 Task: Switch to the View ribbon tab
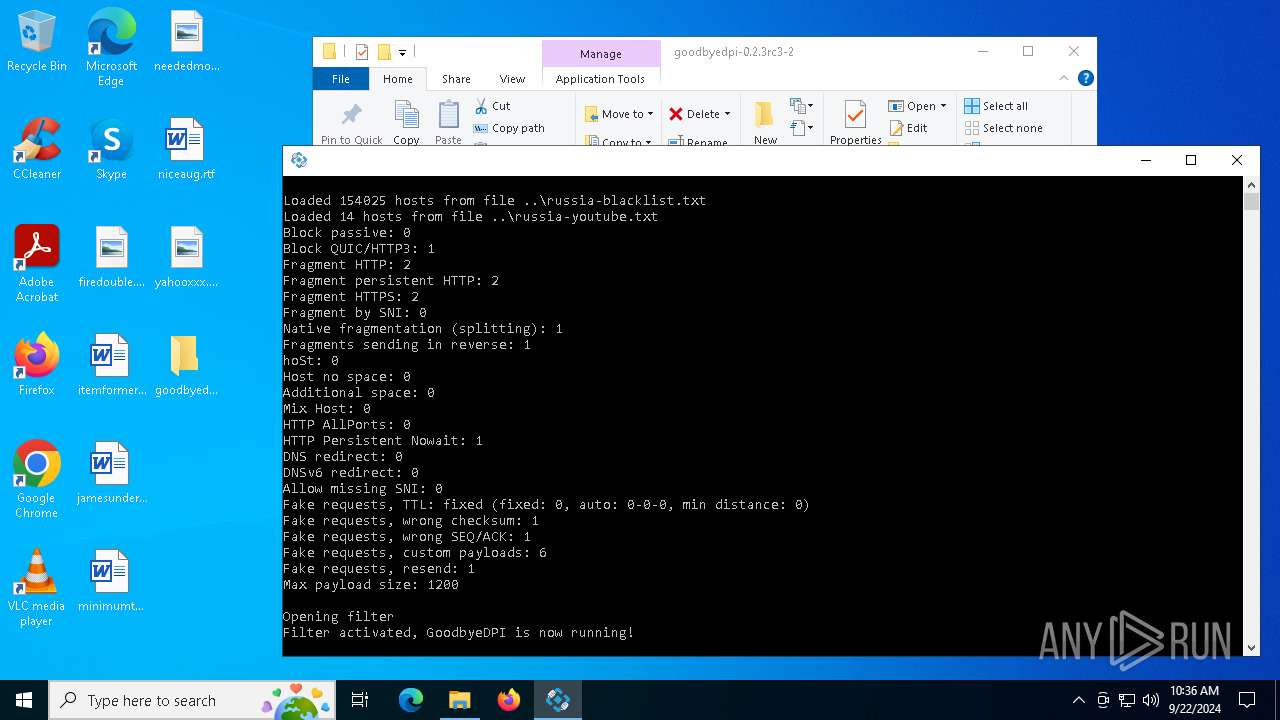click(512, 79)
